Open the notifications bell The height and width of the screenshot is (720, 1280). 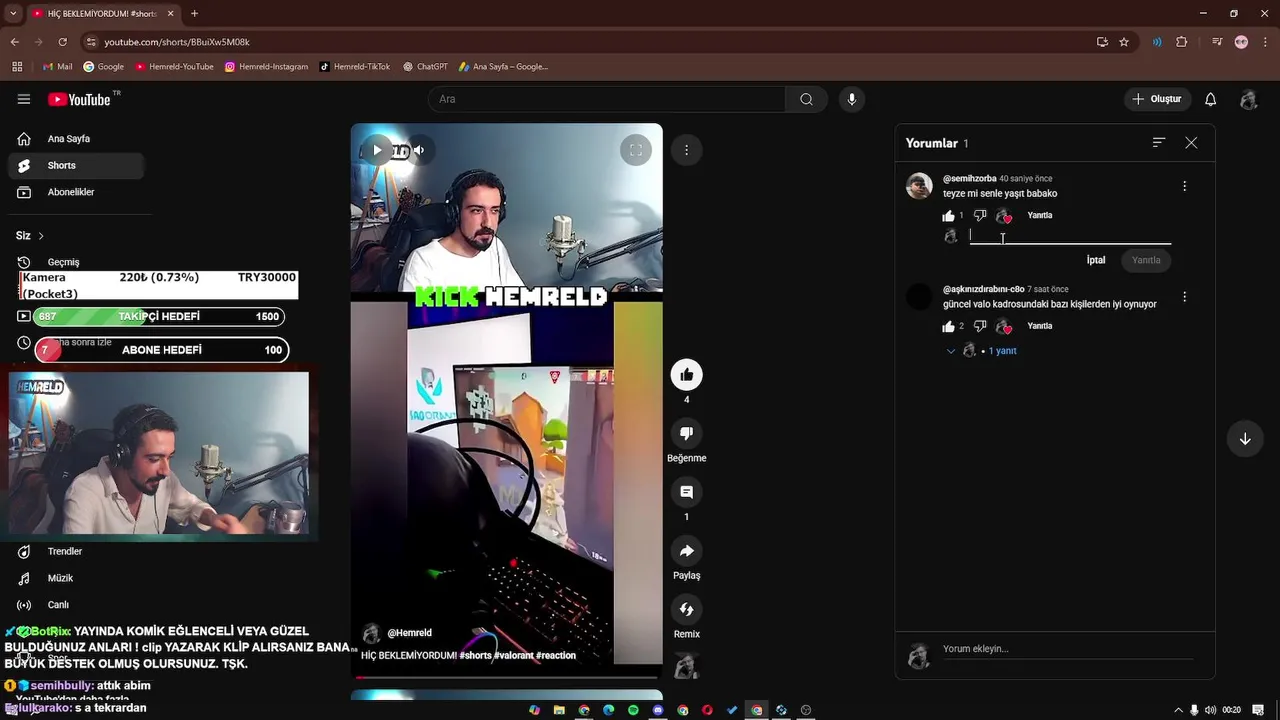point(1210,99)
